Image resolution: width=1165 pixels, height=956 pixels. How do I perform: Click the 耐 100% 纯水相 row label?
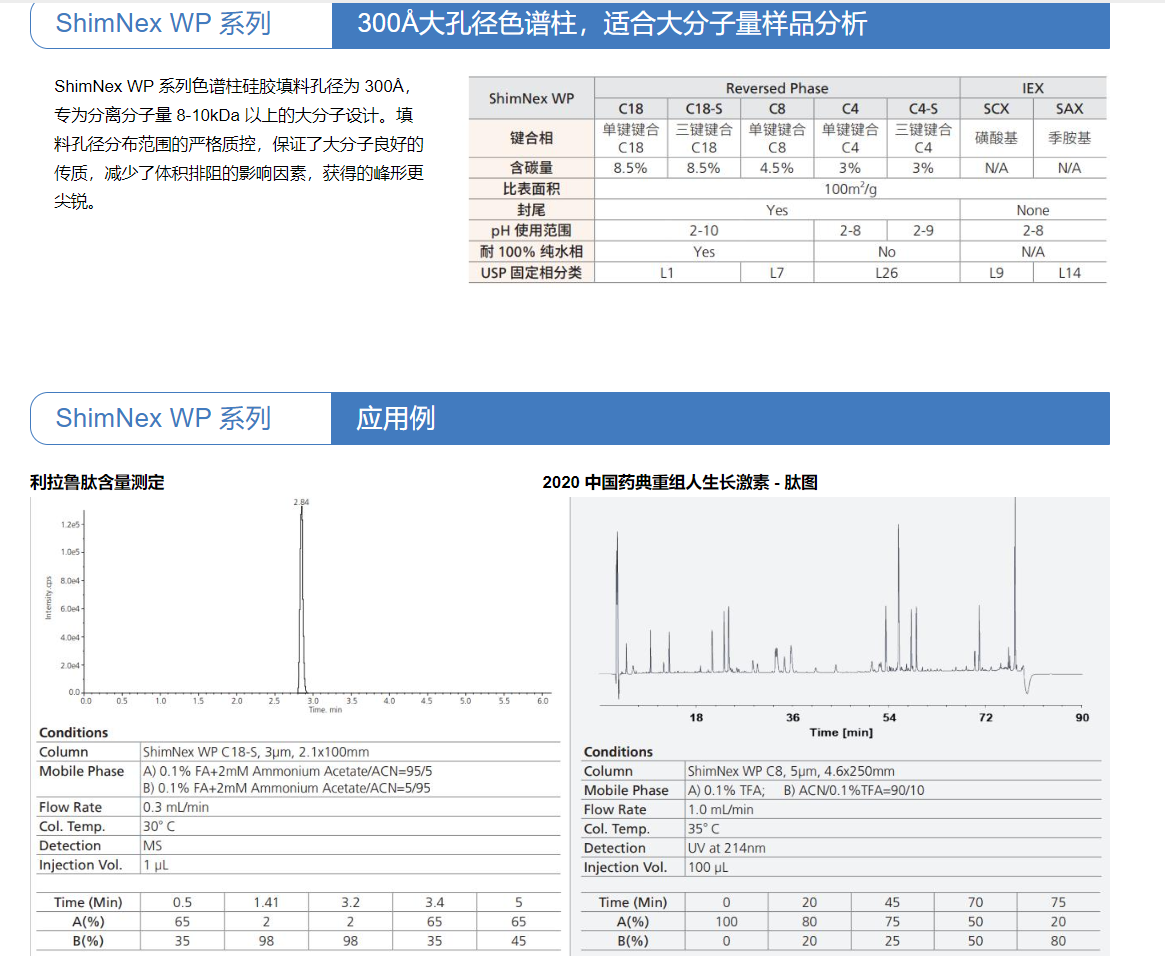531,252
